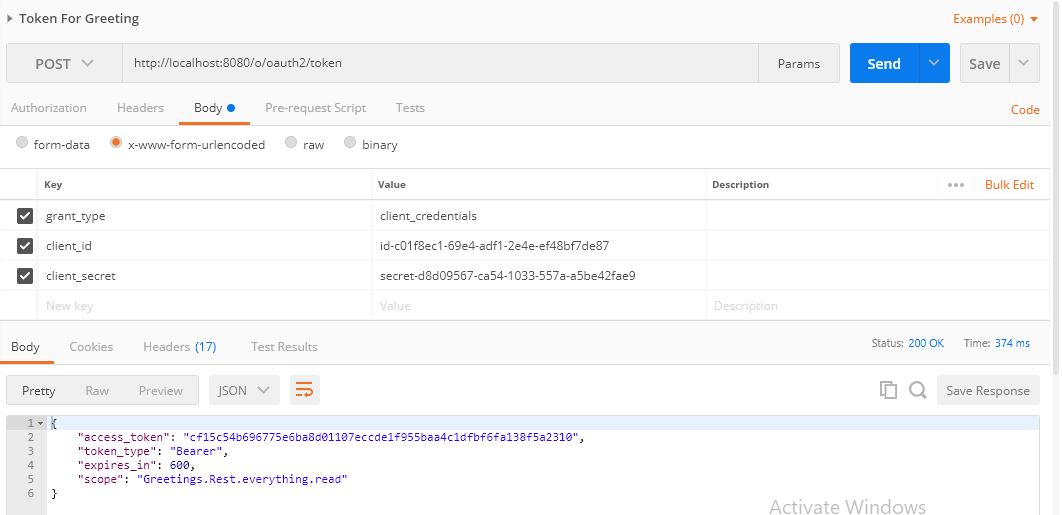Screen dimensions: 1062x515
Task: Switch to the Headers request tab
Action: (140, 108)
